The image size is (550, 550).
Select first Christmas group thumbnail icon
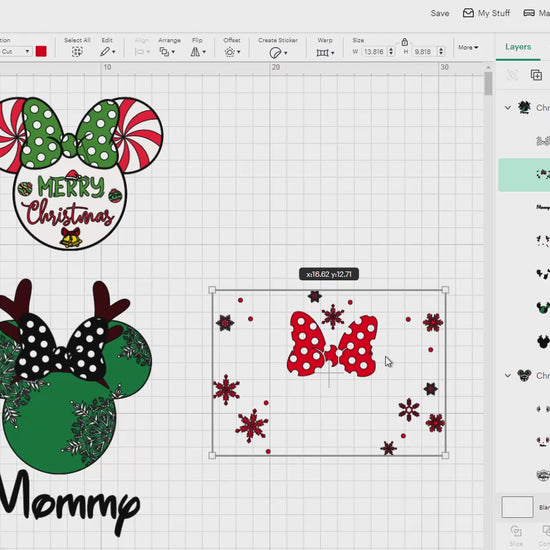524,107
